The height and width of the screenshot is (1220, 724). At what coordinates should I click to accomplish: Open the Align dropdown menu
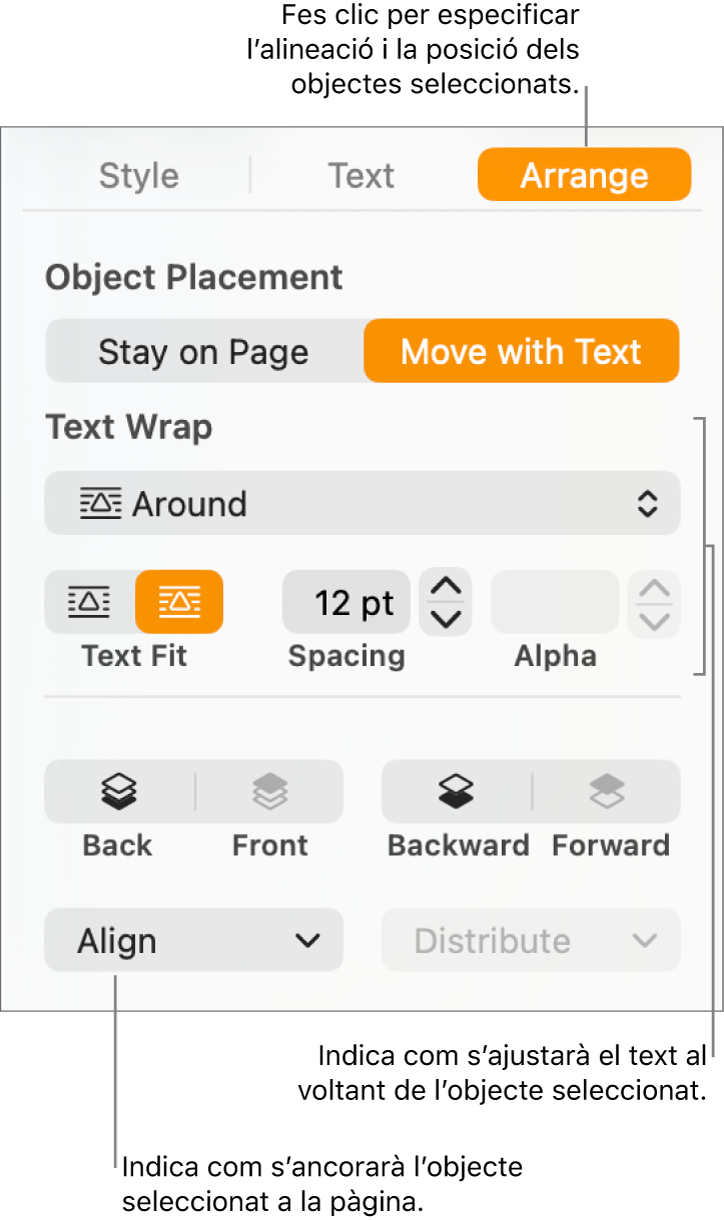click(x=193, y=941)
